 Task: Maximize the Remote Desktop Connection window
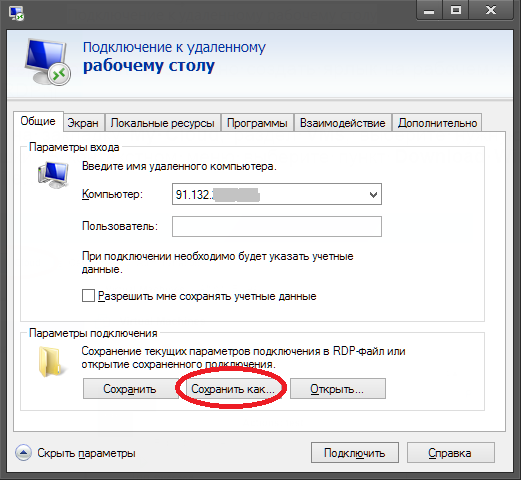click(456, 11)
